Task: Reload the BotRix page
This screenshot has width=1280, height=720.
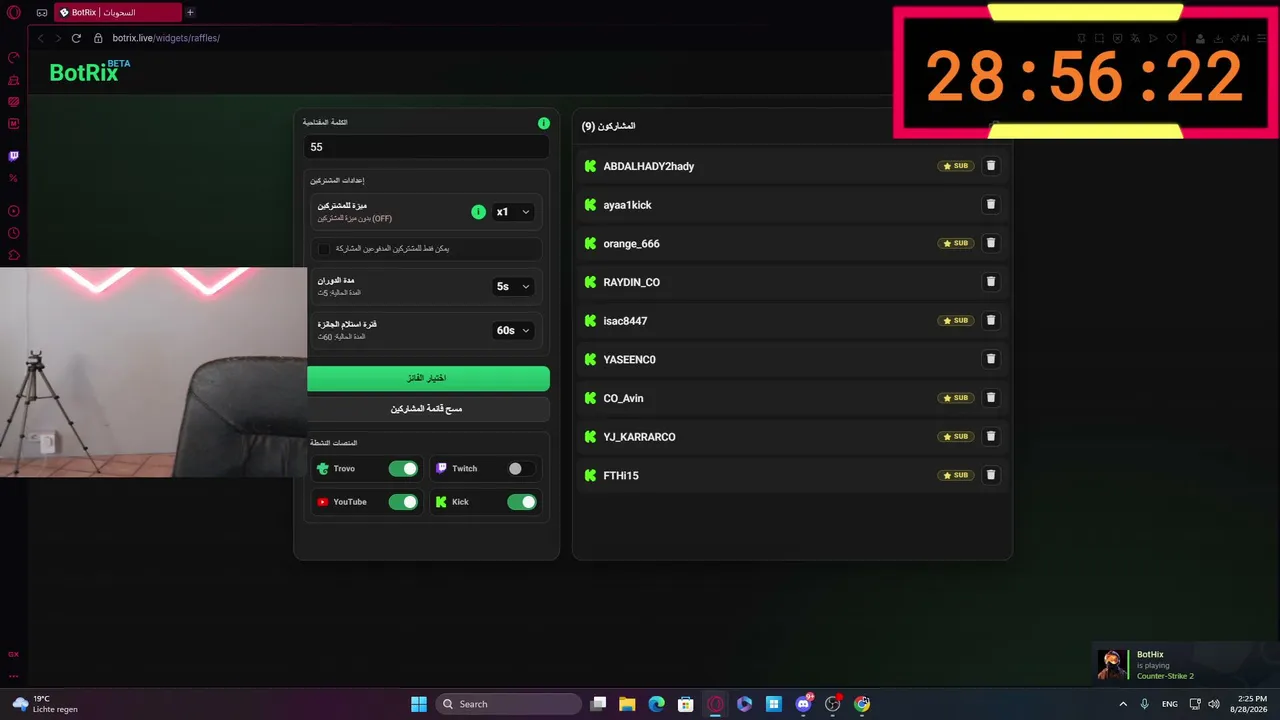Action: tap(76, 38)
